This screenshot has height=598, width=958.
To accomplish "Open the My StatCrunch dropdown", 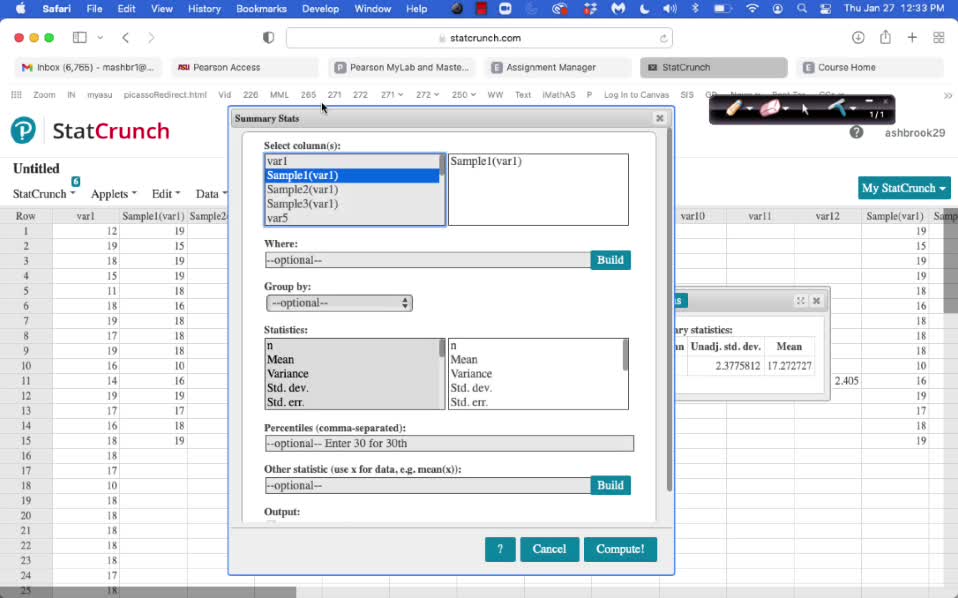I will [x=904, y=188].
